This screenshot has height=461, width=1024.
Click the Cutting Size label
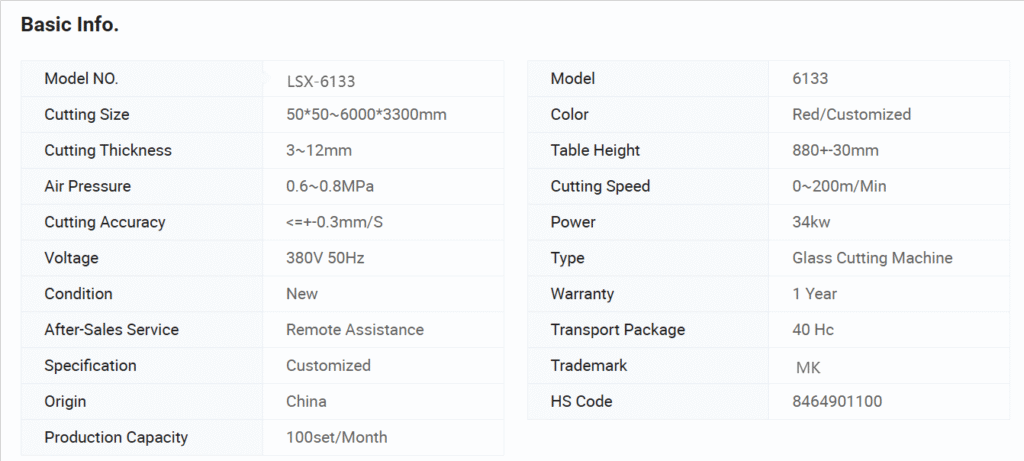[x=87, y=115]
